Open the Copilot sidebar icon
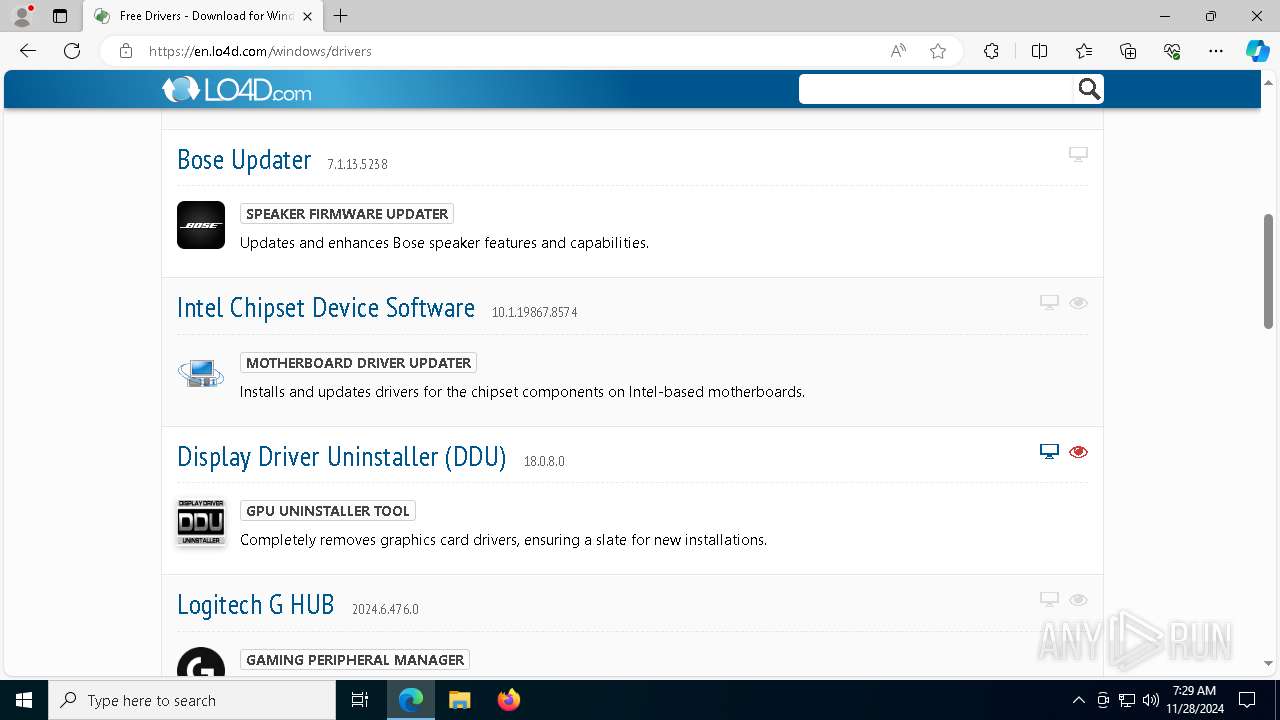The height and width of the screenshot is (720, 1280). (x=1257, y=51)
